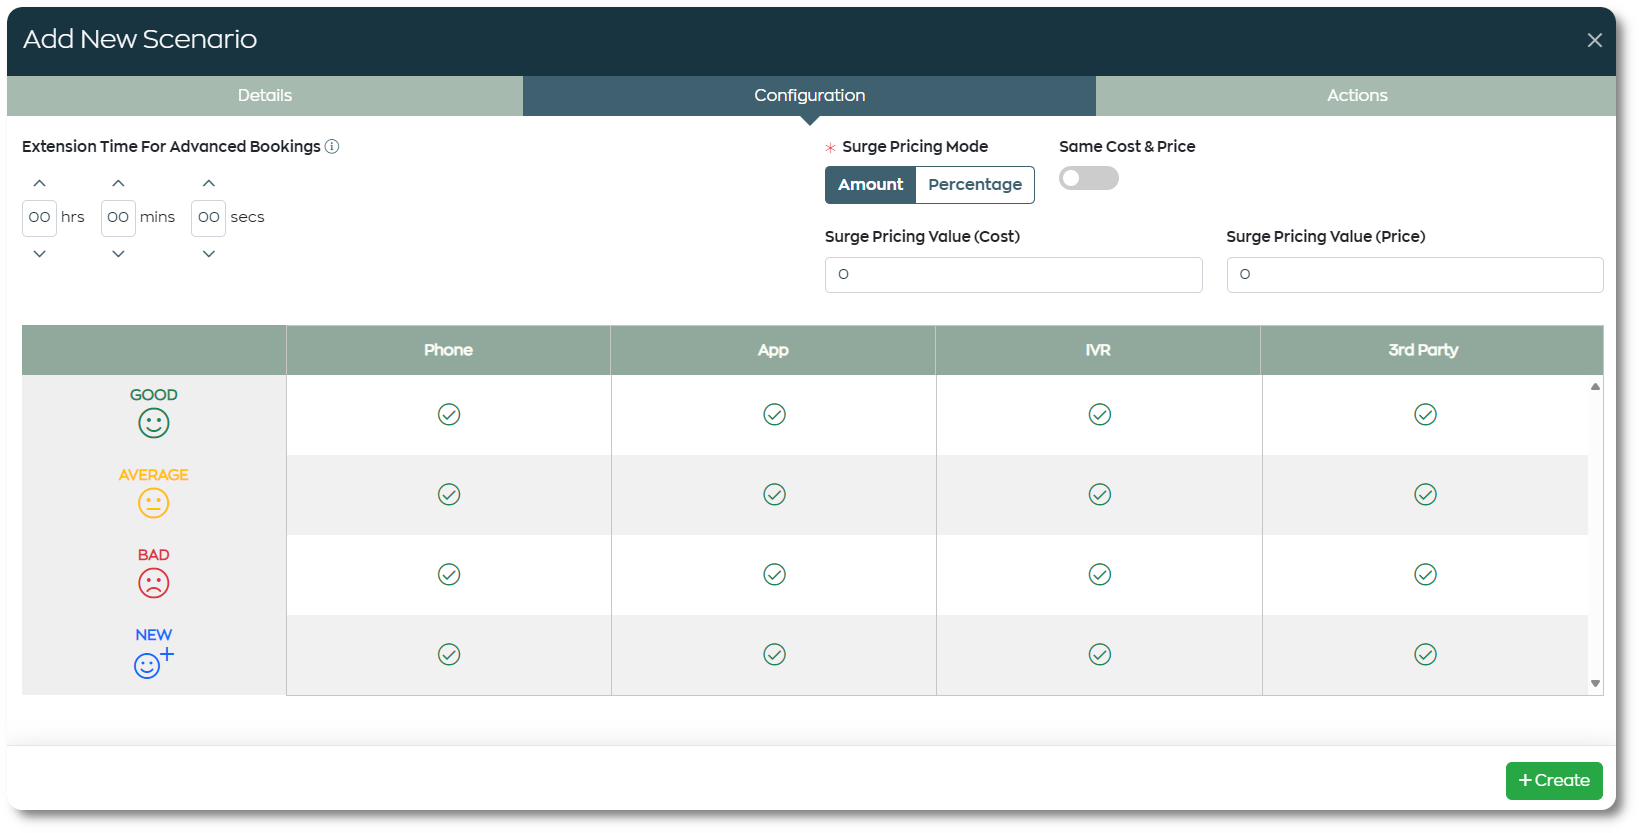The image size is (1639, 833).
Task: Increase seconds with the up chevron
Action: [208, 183]
